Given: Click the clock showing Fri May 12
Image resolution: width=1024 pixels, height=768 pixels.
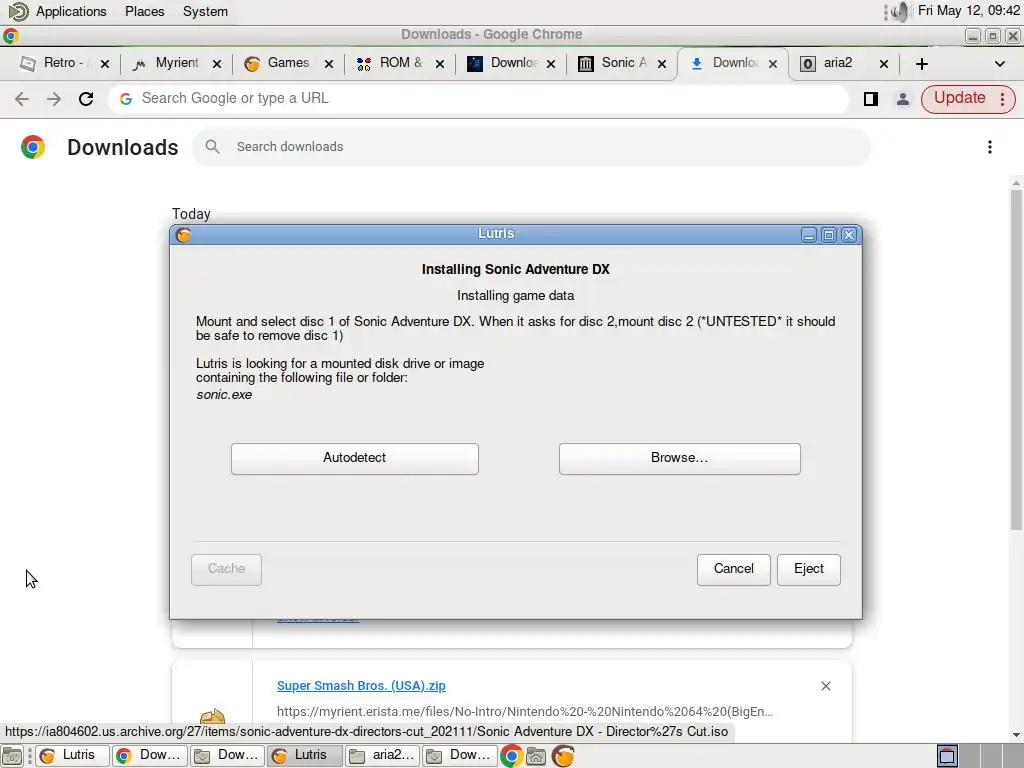Looking at the screenshot, I should tap(968, 10).
